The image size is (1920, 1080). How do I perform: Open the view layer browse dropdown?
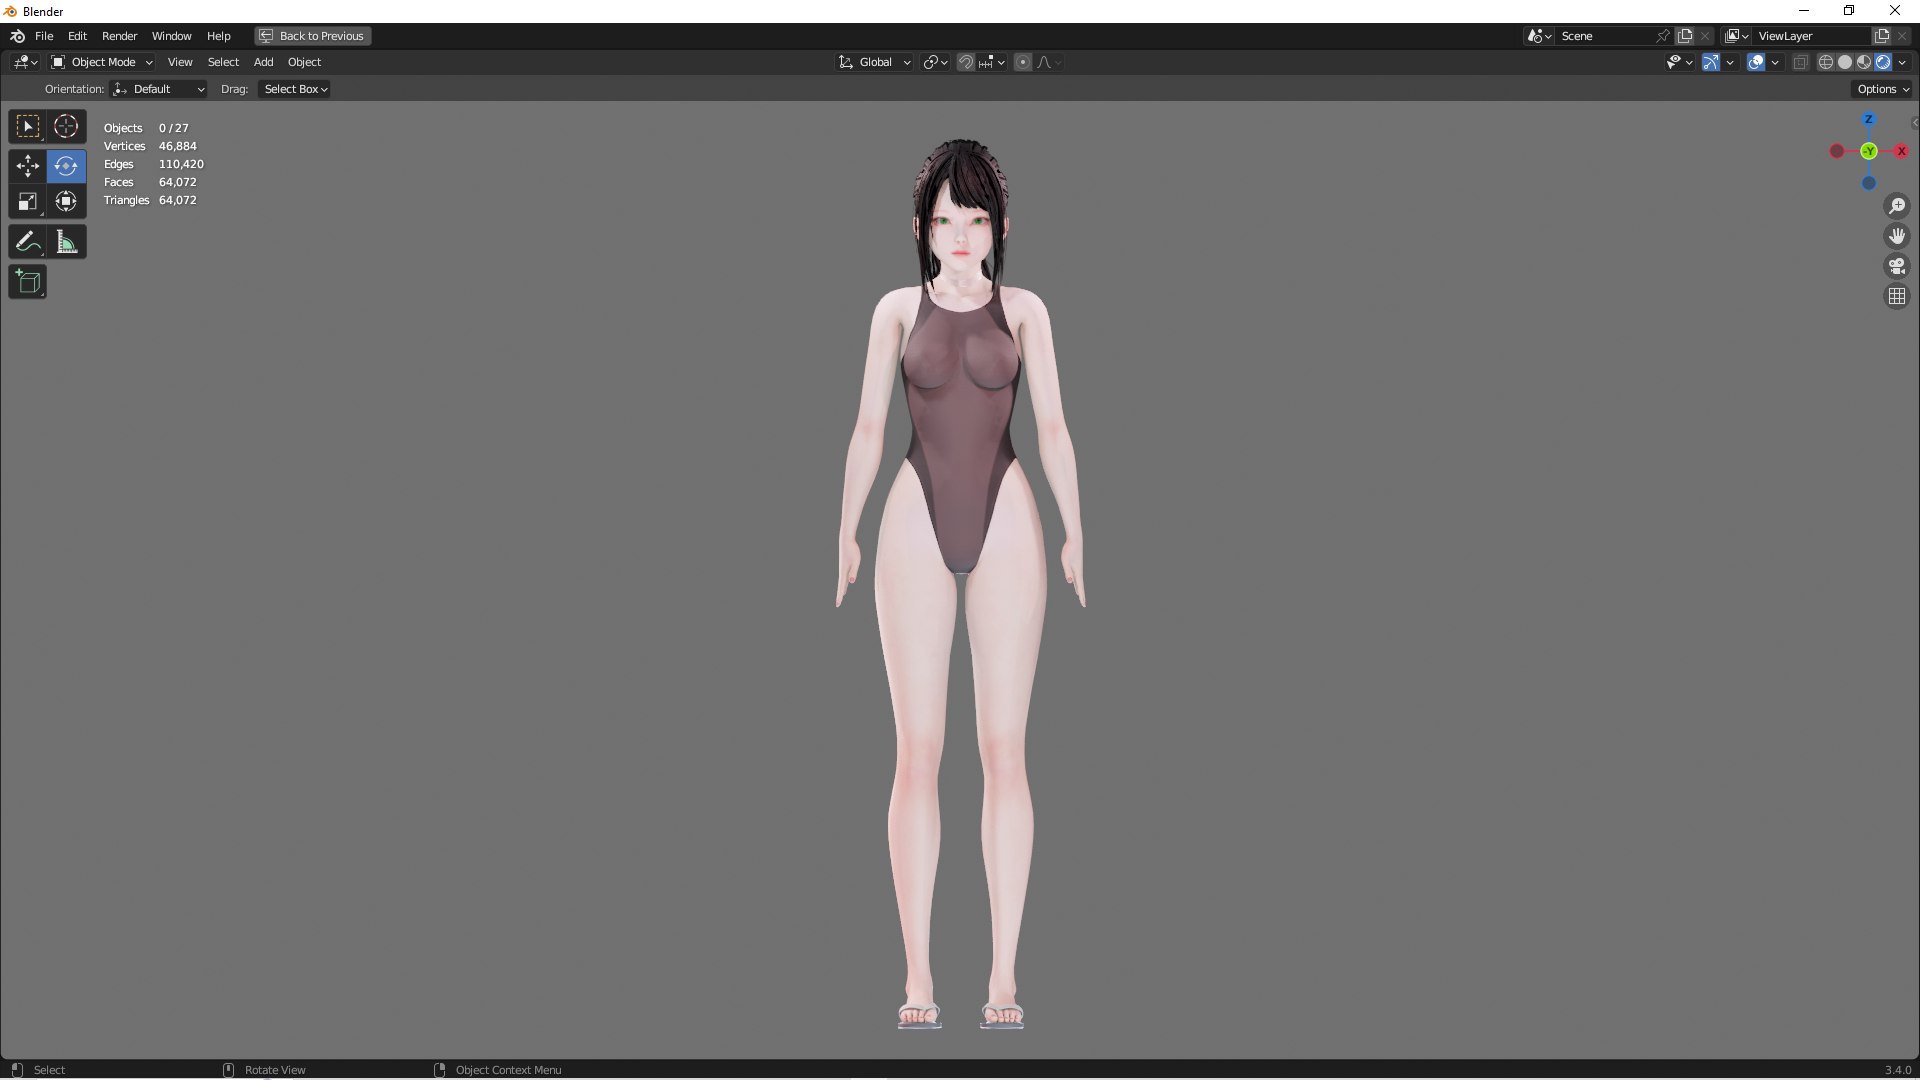click(x=1737, y=36)
